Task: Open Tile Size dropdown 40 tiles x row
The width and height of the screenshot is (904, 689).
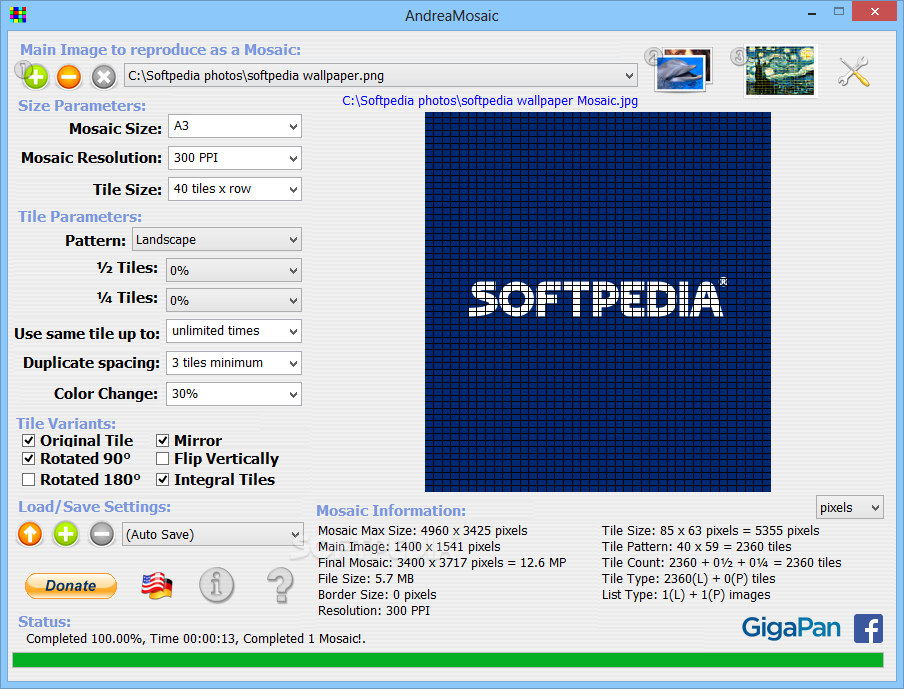Action: click(235, 189)
